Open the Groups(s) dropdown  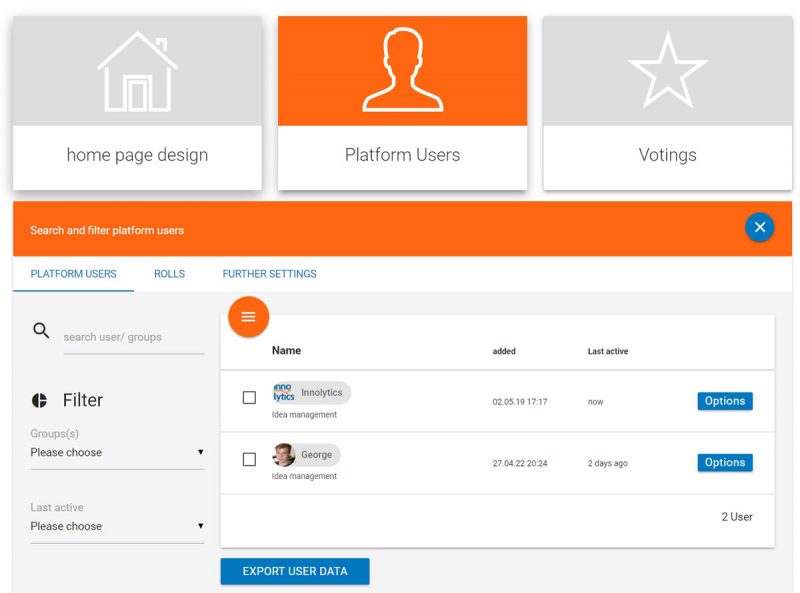[117, 452]
